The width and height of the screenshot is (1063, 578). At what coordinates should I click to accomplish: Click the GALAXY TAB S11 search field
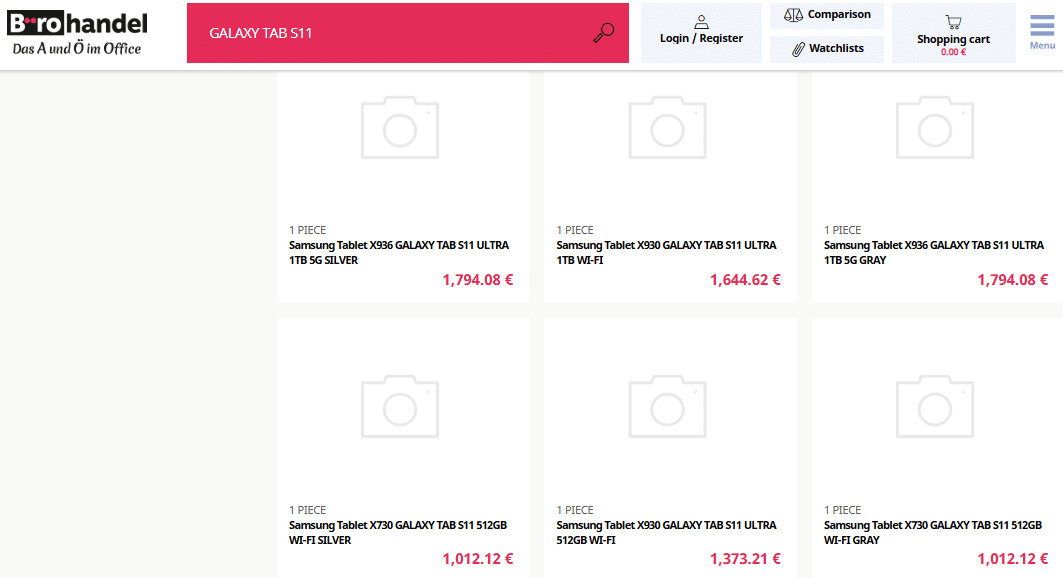[x=390, y=33]
